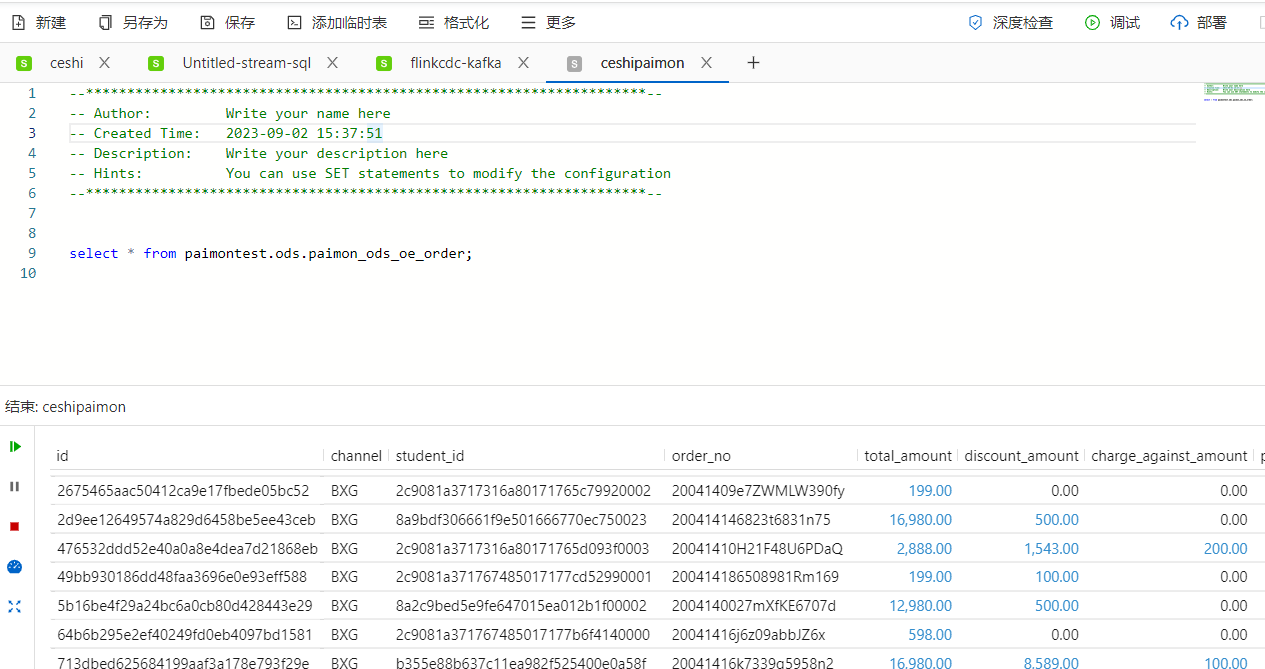Select id cell 2d9ee12649574a829d6458be5ee43ceb
The width and height of the screenshot is (1265, 669).
tap(186, 520)
